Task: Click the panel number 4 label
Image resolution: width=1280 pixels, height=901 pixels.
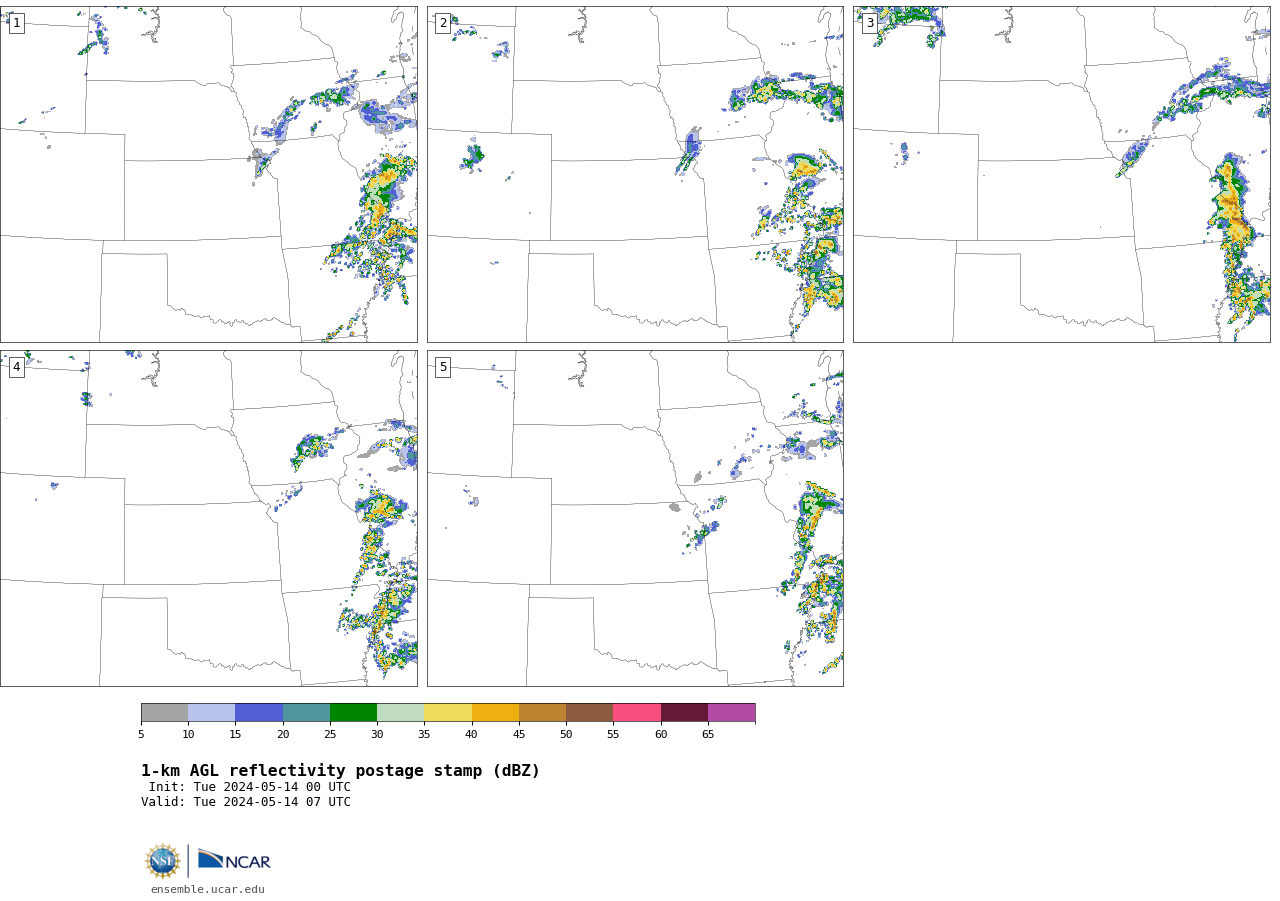Action: point(16,367)
